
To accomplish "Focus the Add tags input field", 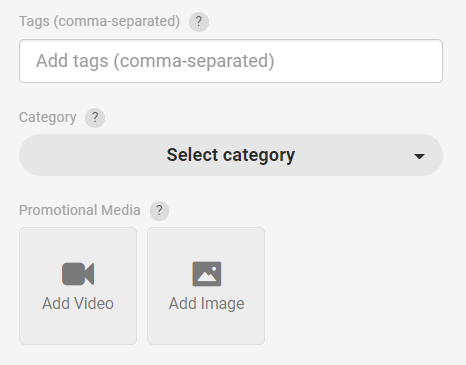I will (231, 61).
